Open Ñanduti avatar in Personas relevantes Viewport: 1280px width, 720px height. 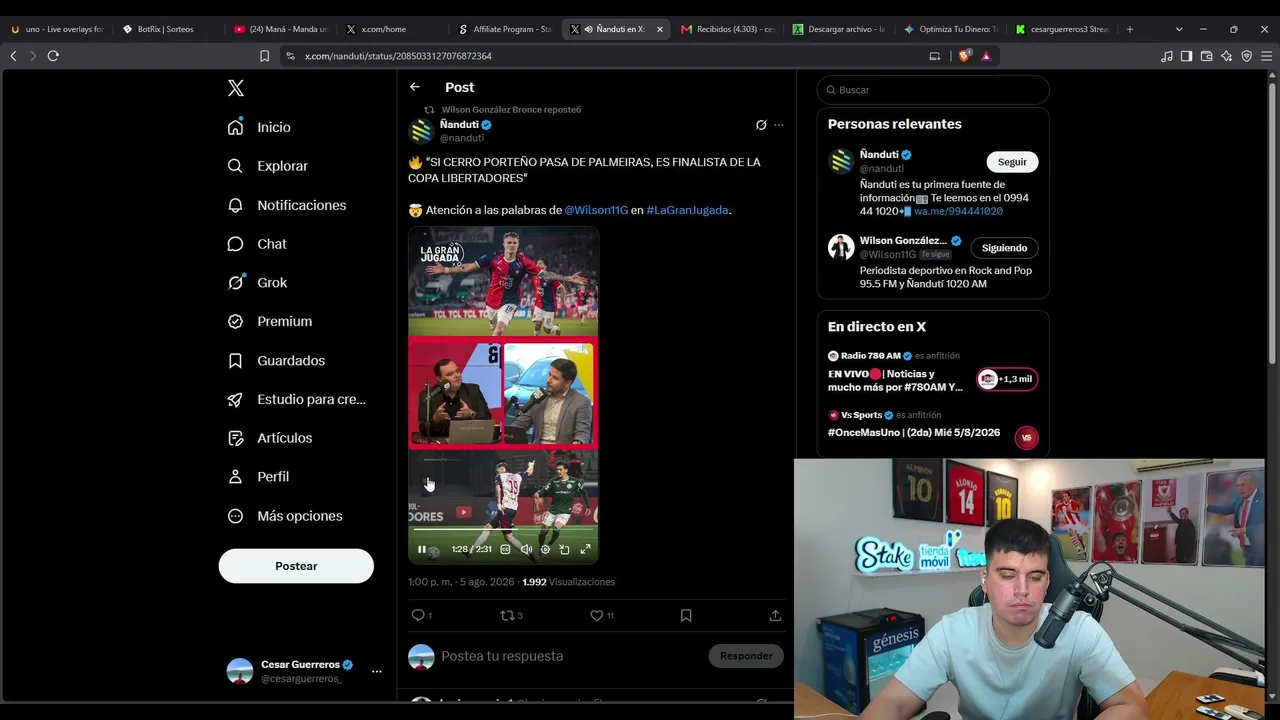841,161
